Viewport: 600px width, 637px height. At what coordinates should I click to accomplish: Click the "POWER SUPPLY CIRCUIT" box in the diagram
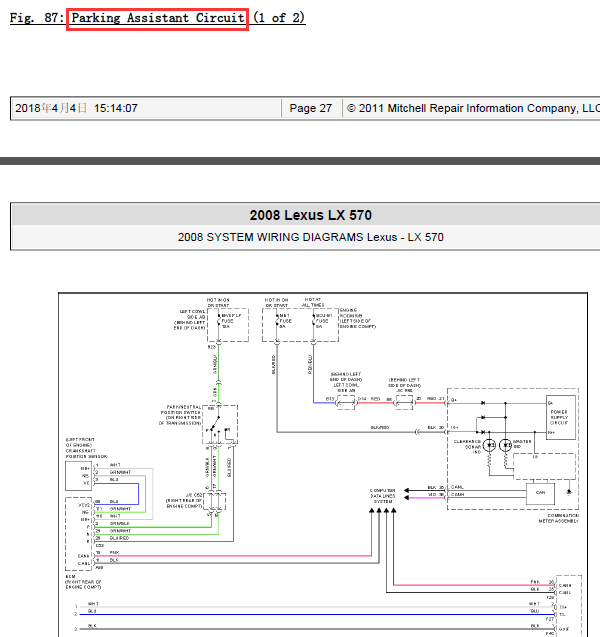561,417
